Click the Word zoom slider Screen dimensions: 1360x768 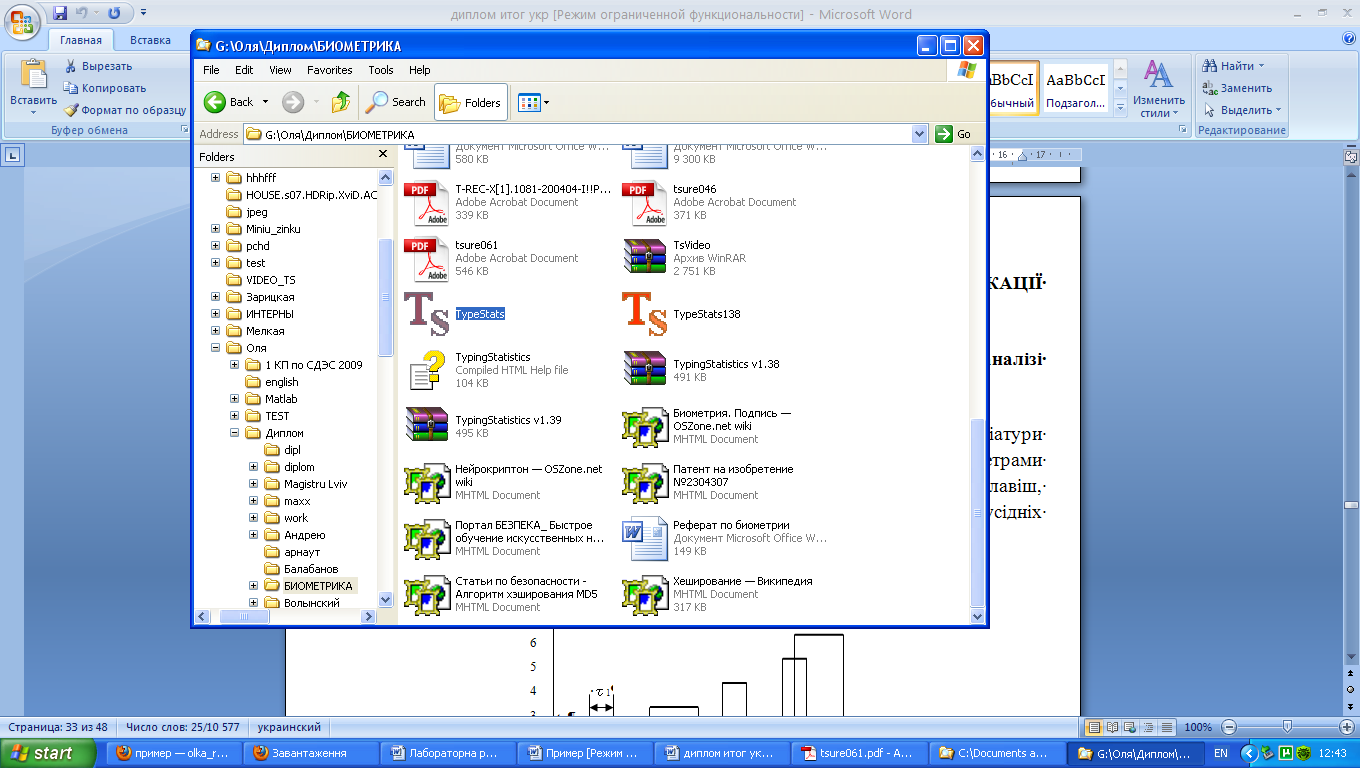[1287, 727]
